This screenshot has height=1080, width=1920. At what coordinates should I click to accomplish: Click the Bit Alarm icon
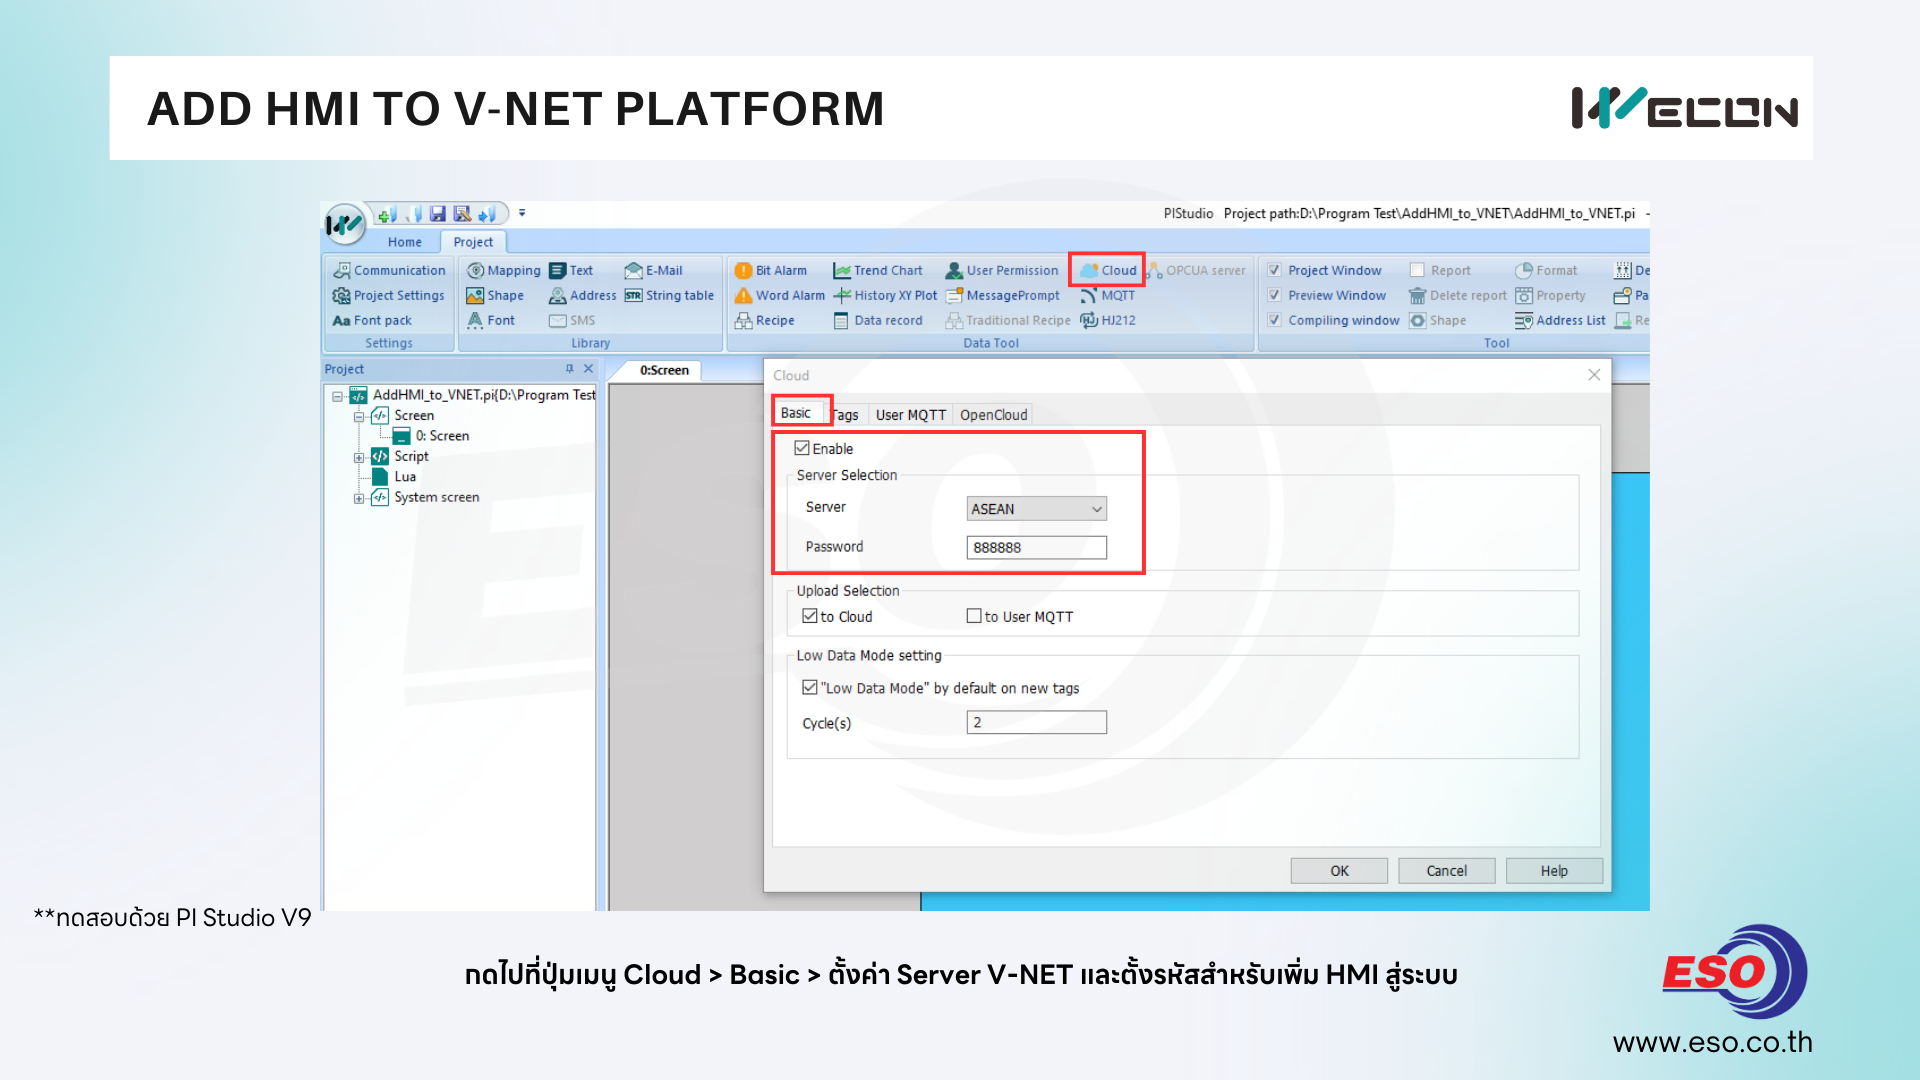[743, 270]
